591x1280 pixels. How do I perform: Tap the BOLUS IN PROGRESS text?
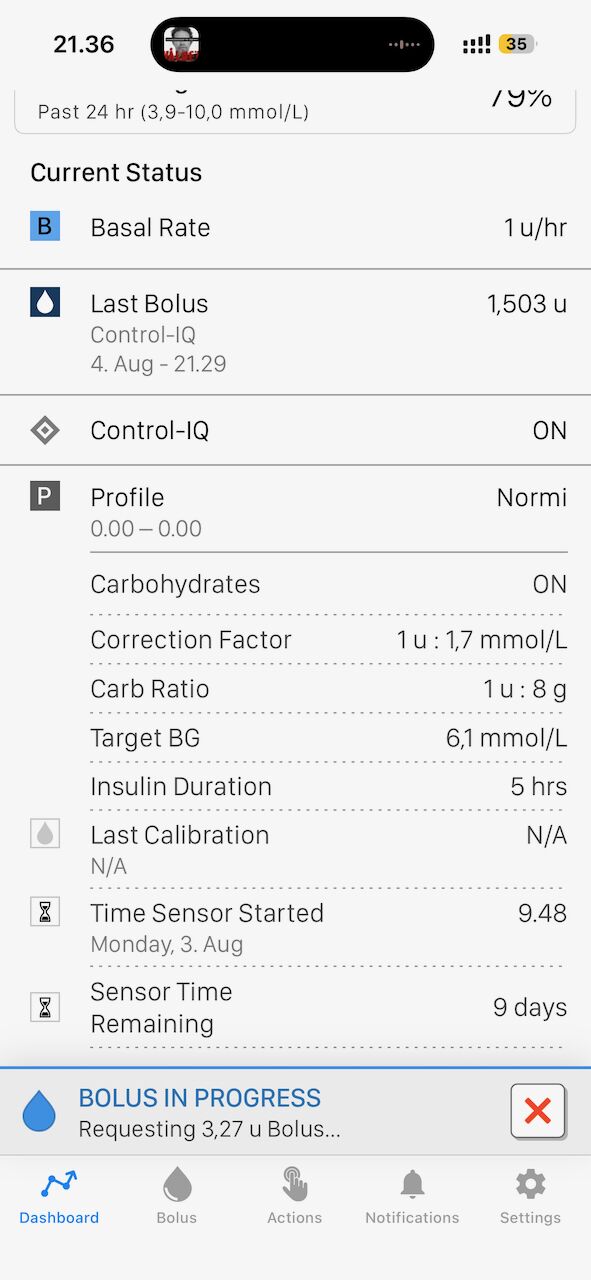click(200, 1097)
